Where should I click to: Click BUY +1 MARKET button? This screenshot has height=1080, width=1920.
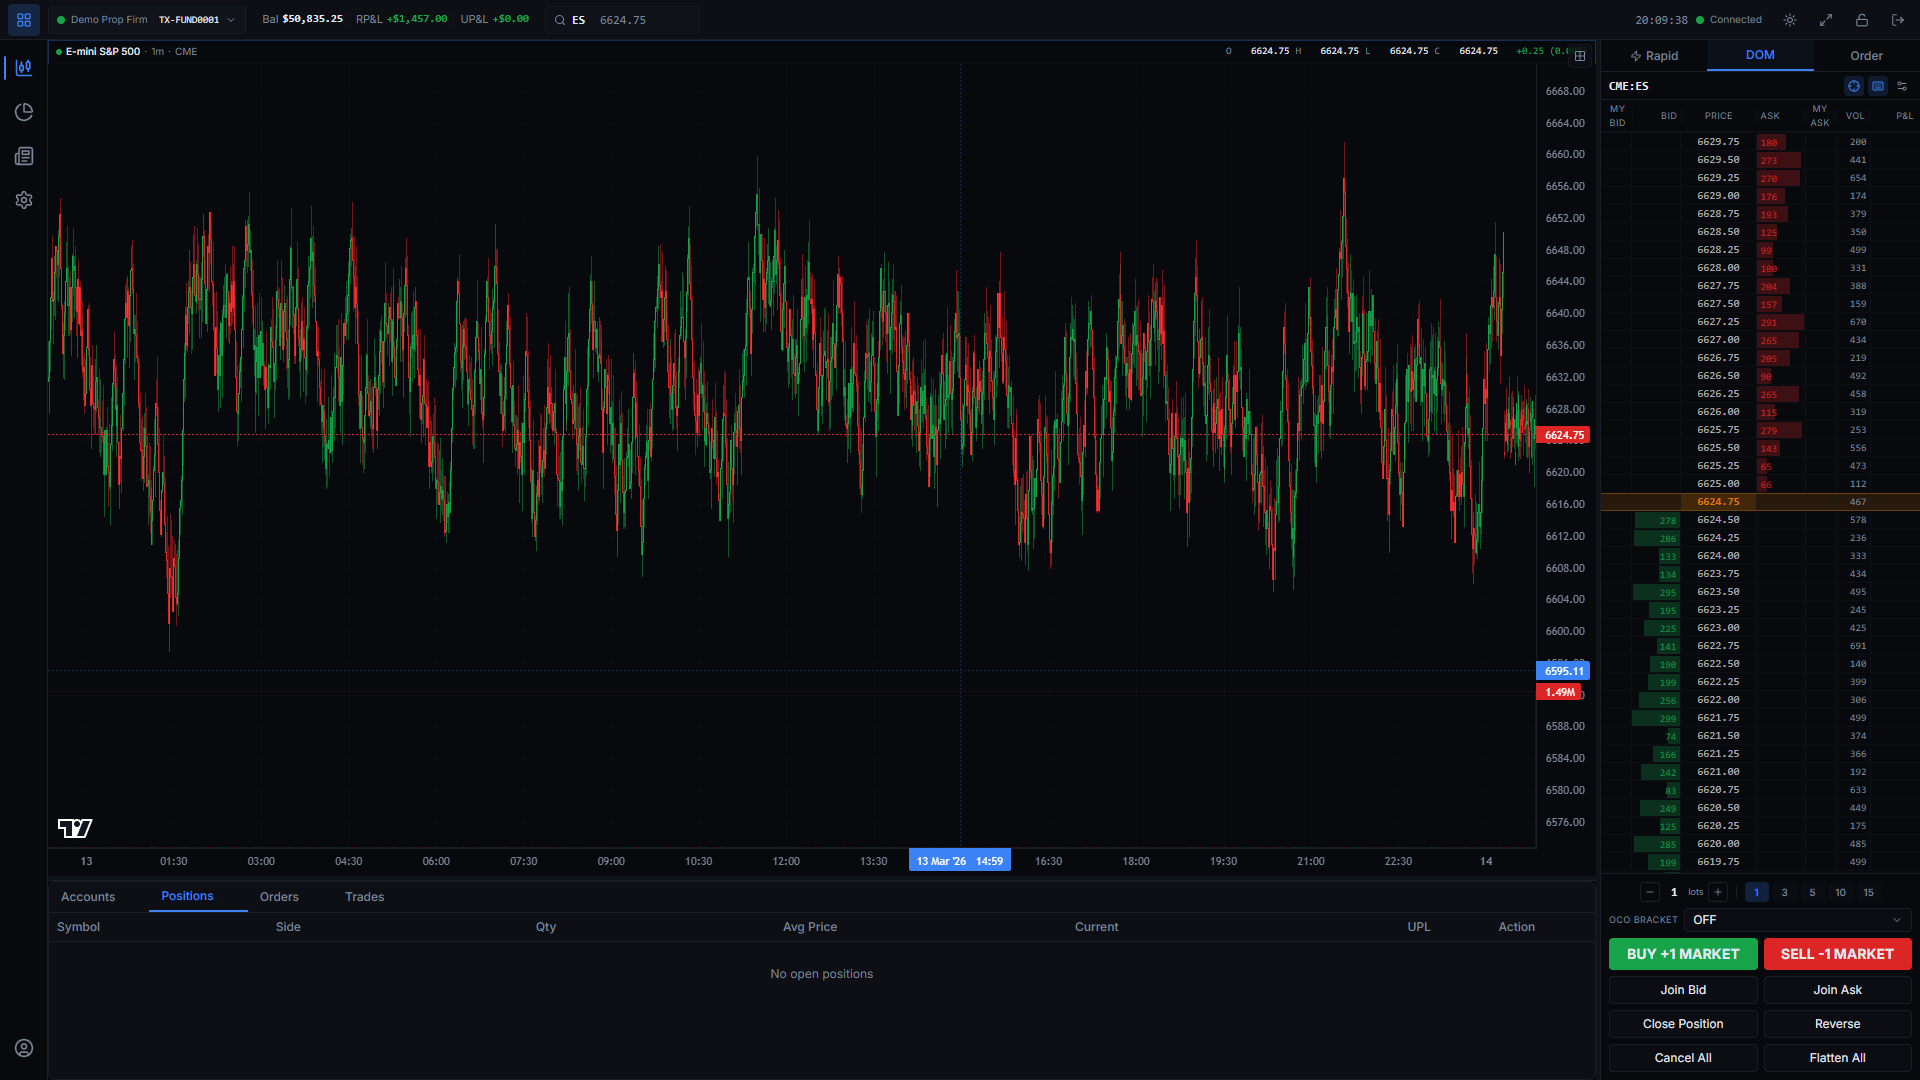click(x=1683, y=954)
